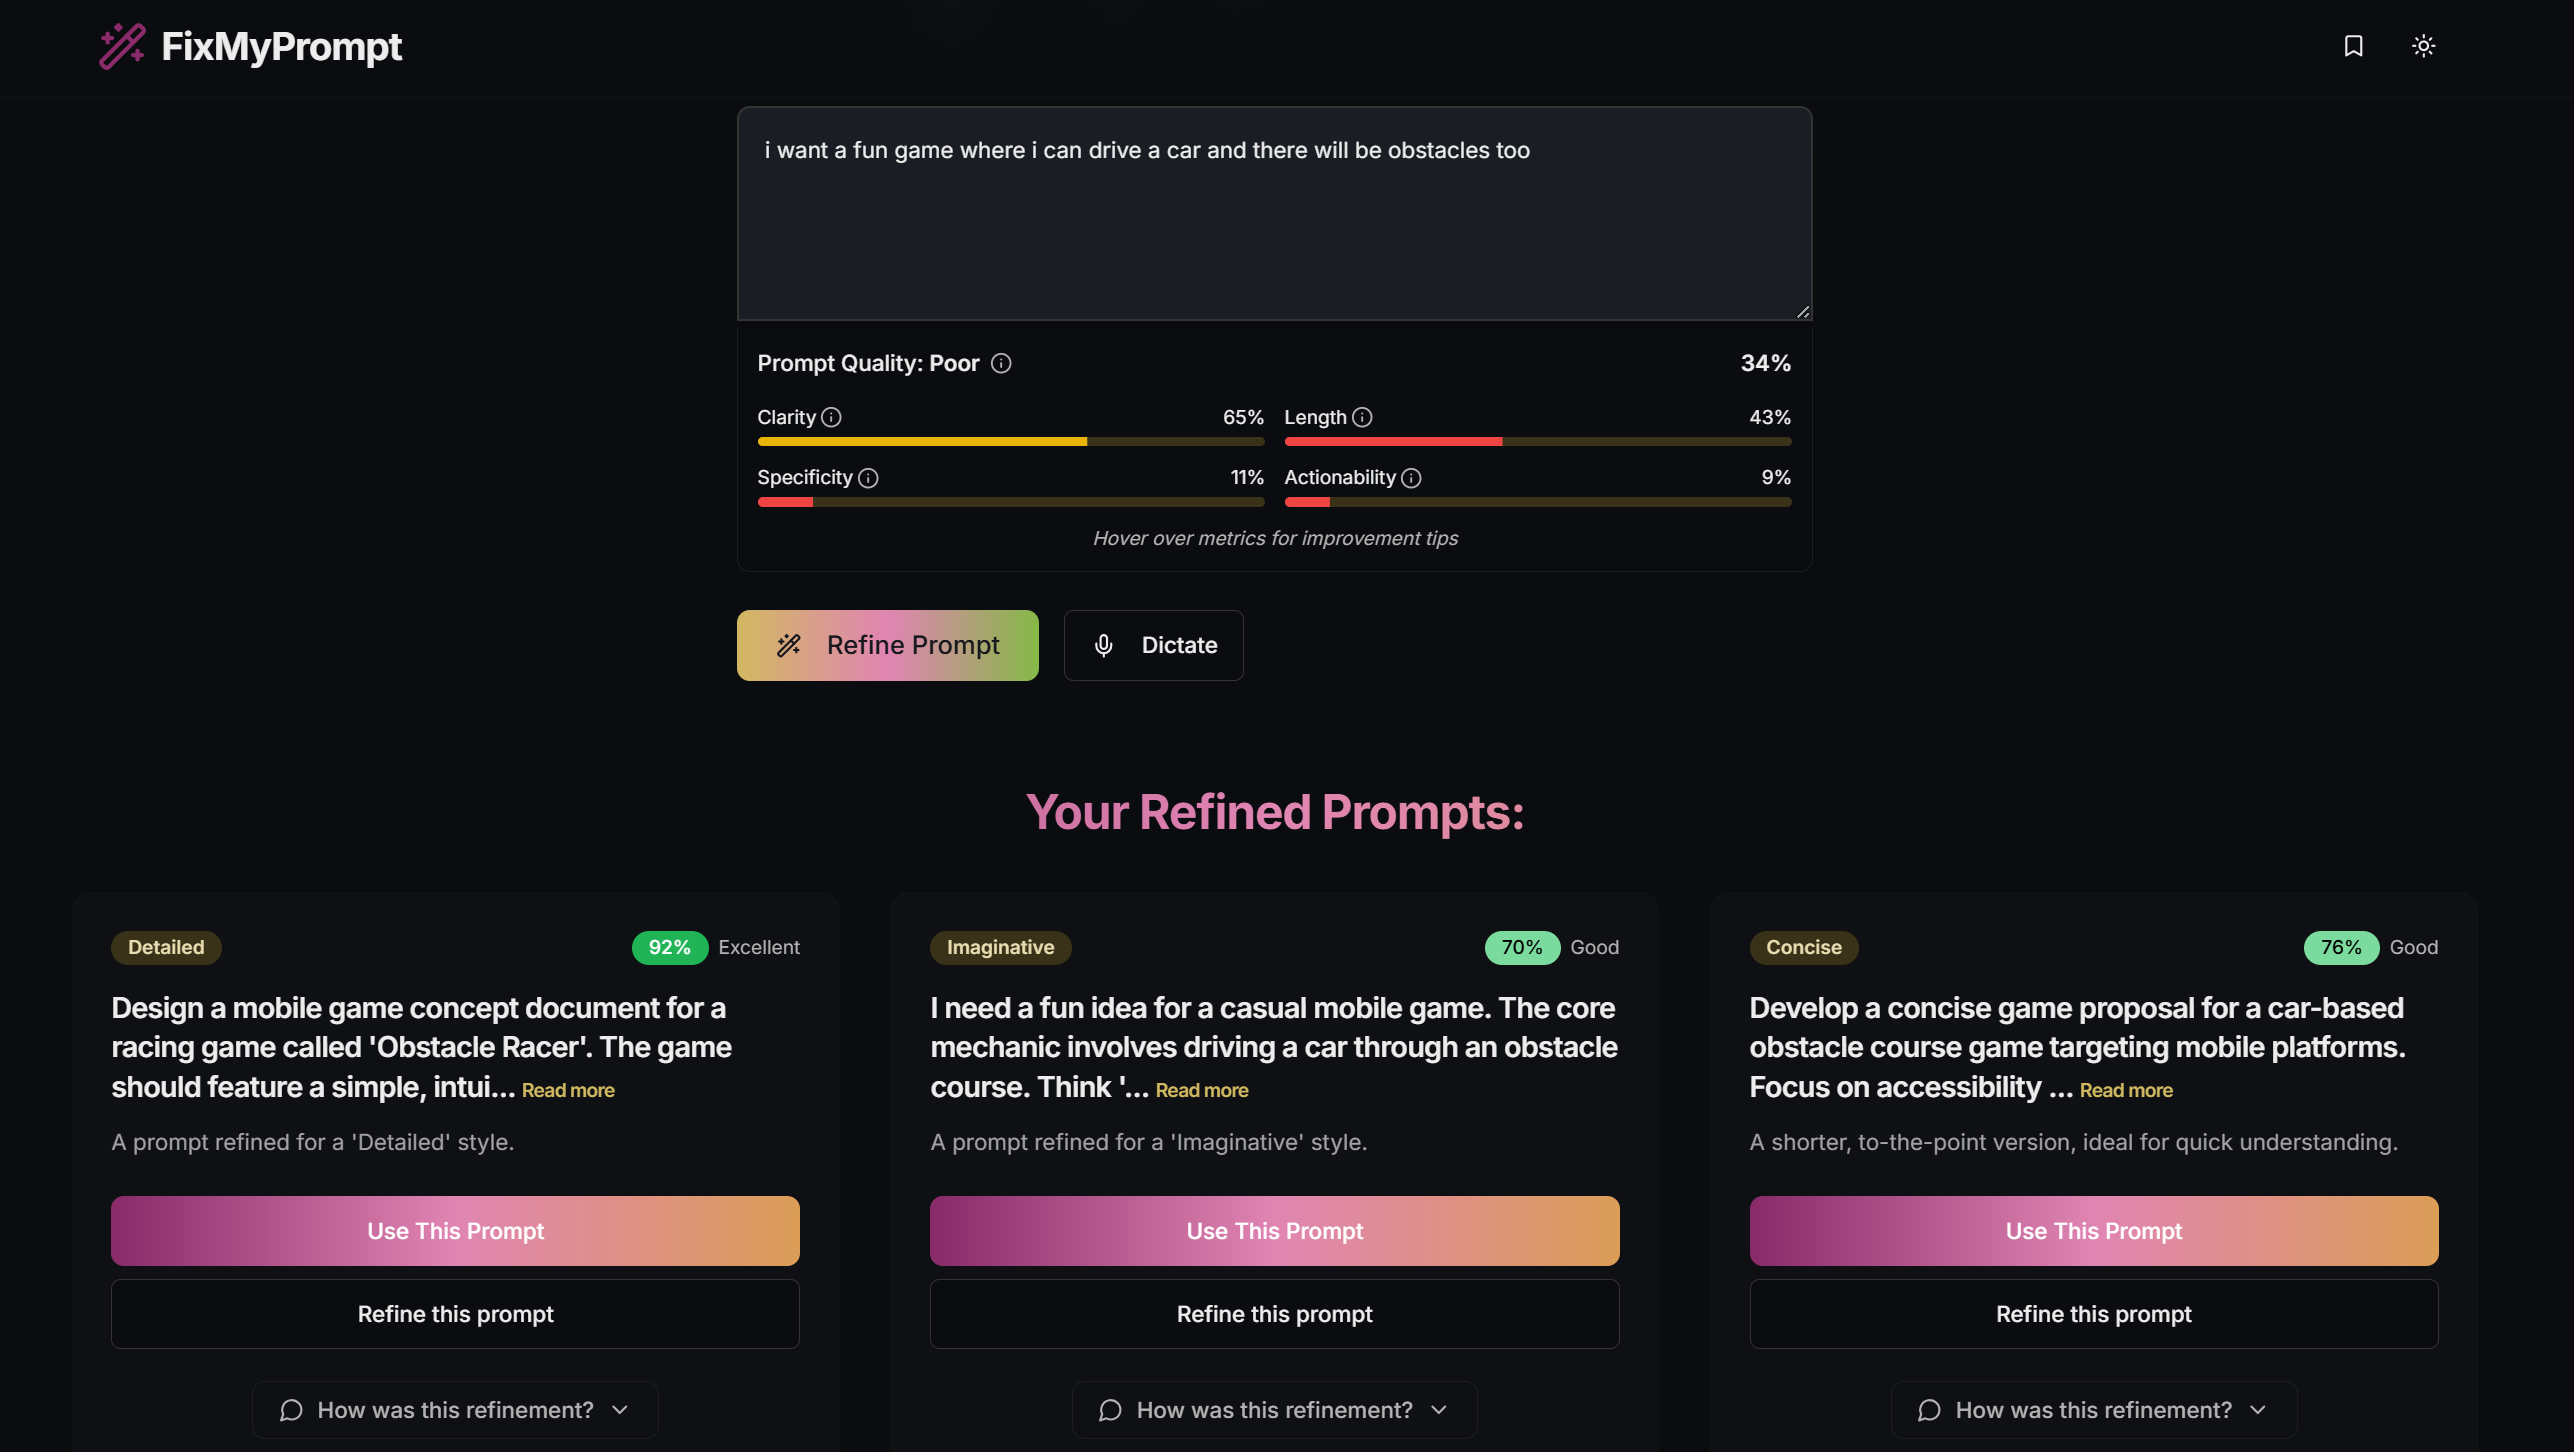Click inside the prompt text area
Screen dimensions: 2574x1452
[1274, 214]
